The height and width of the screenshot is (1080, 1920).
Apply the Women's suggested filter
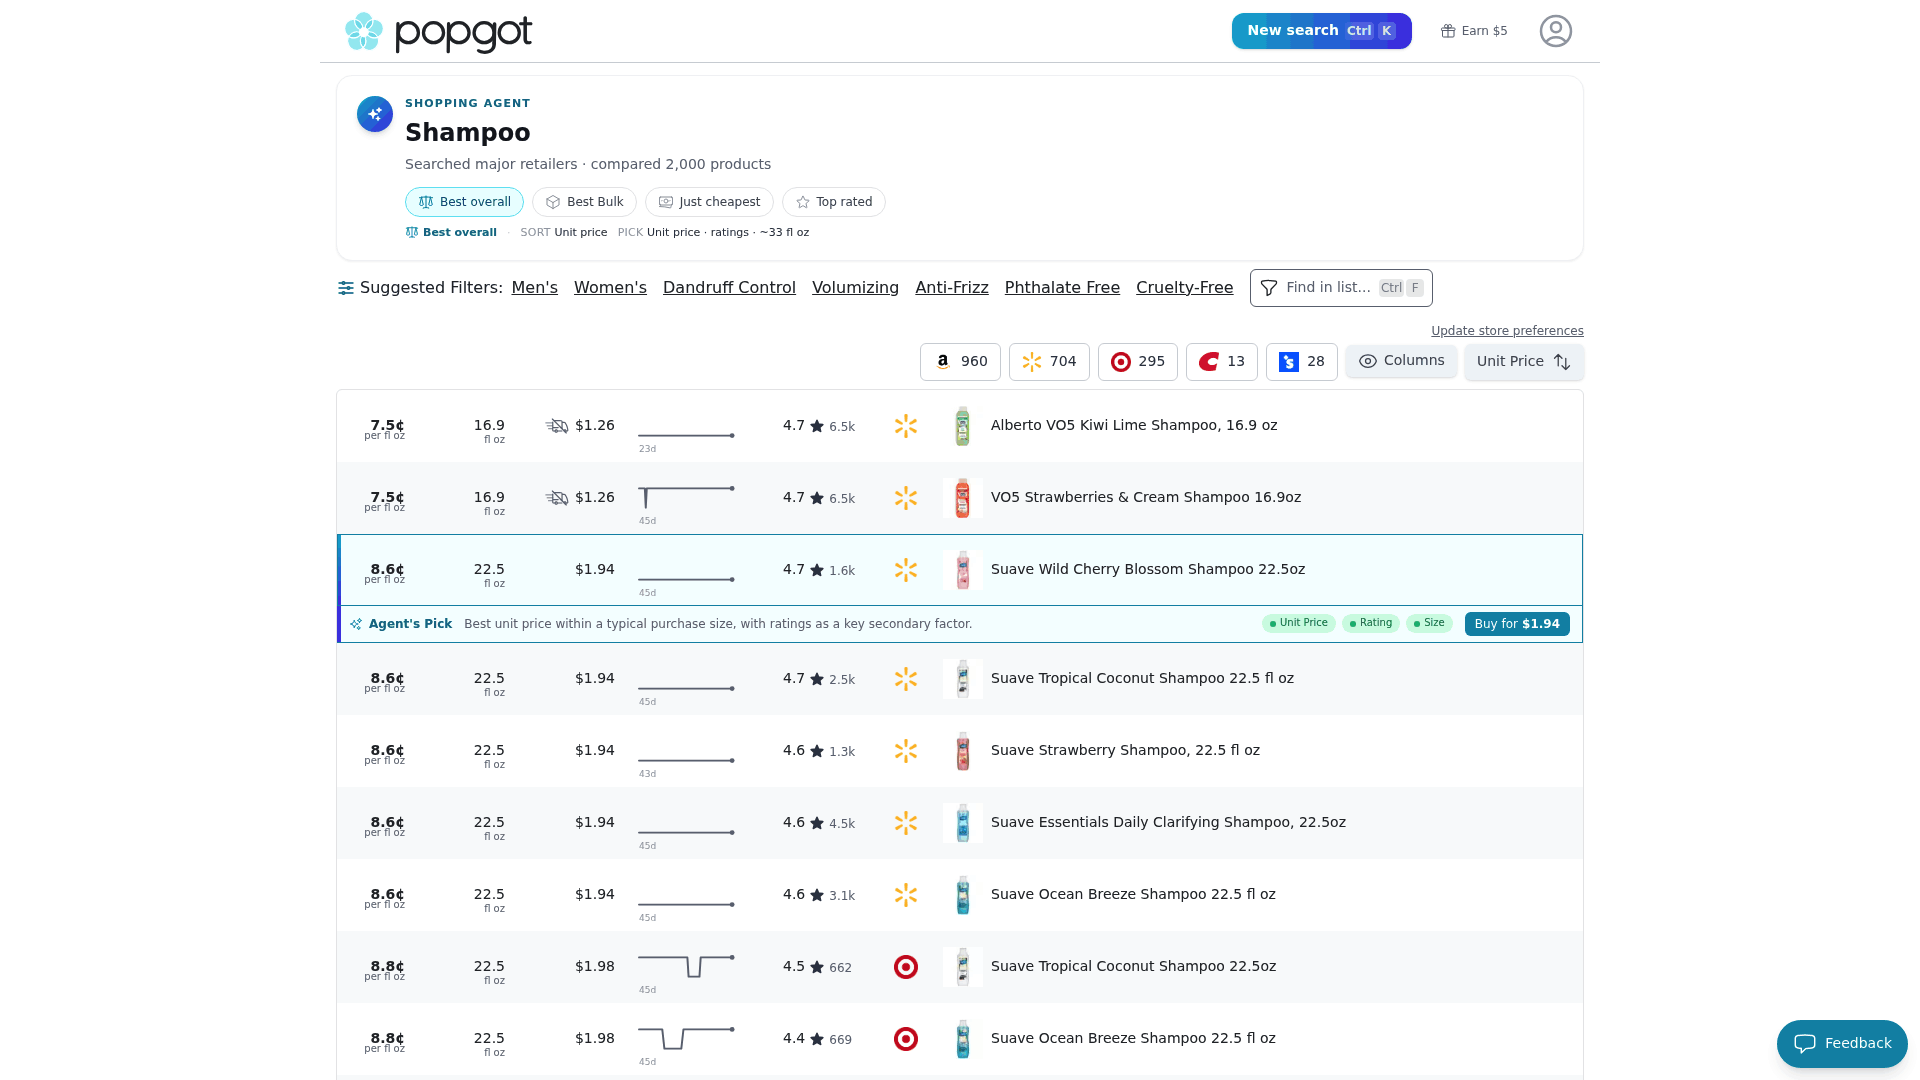[610, 288]
